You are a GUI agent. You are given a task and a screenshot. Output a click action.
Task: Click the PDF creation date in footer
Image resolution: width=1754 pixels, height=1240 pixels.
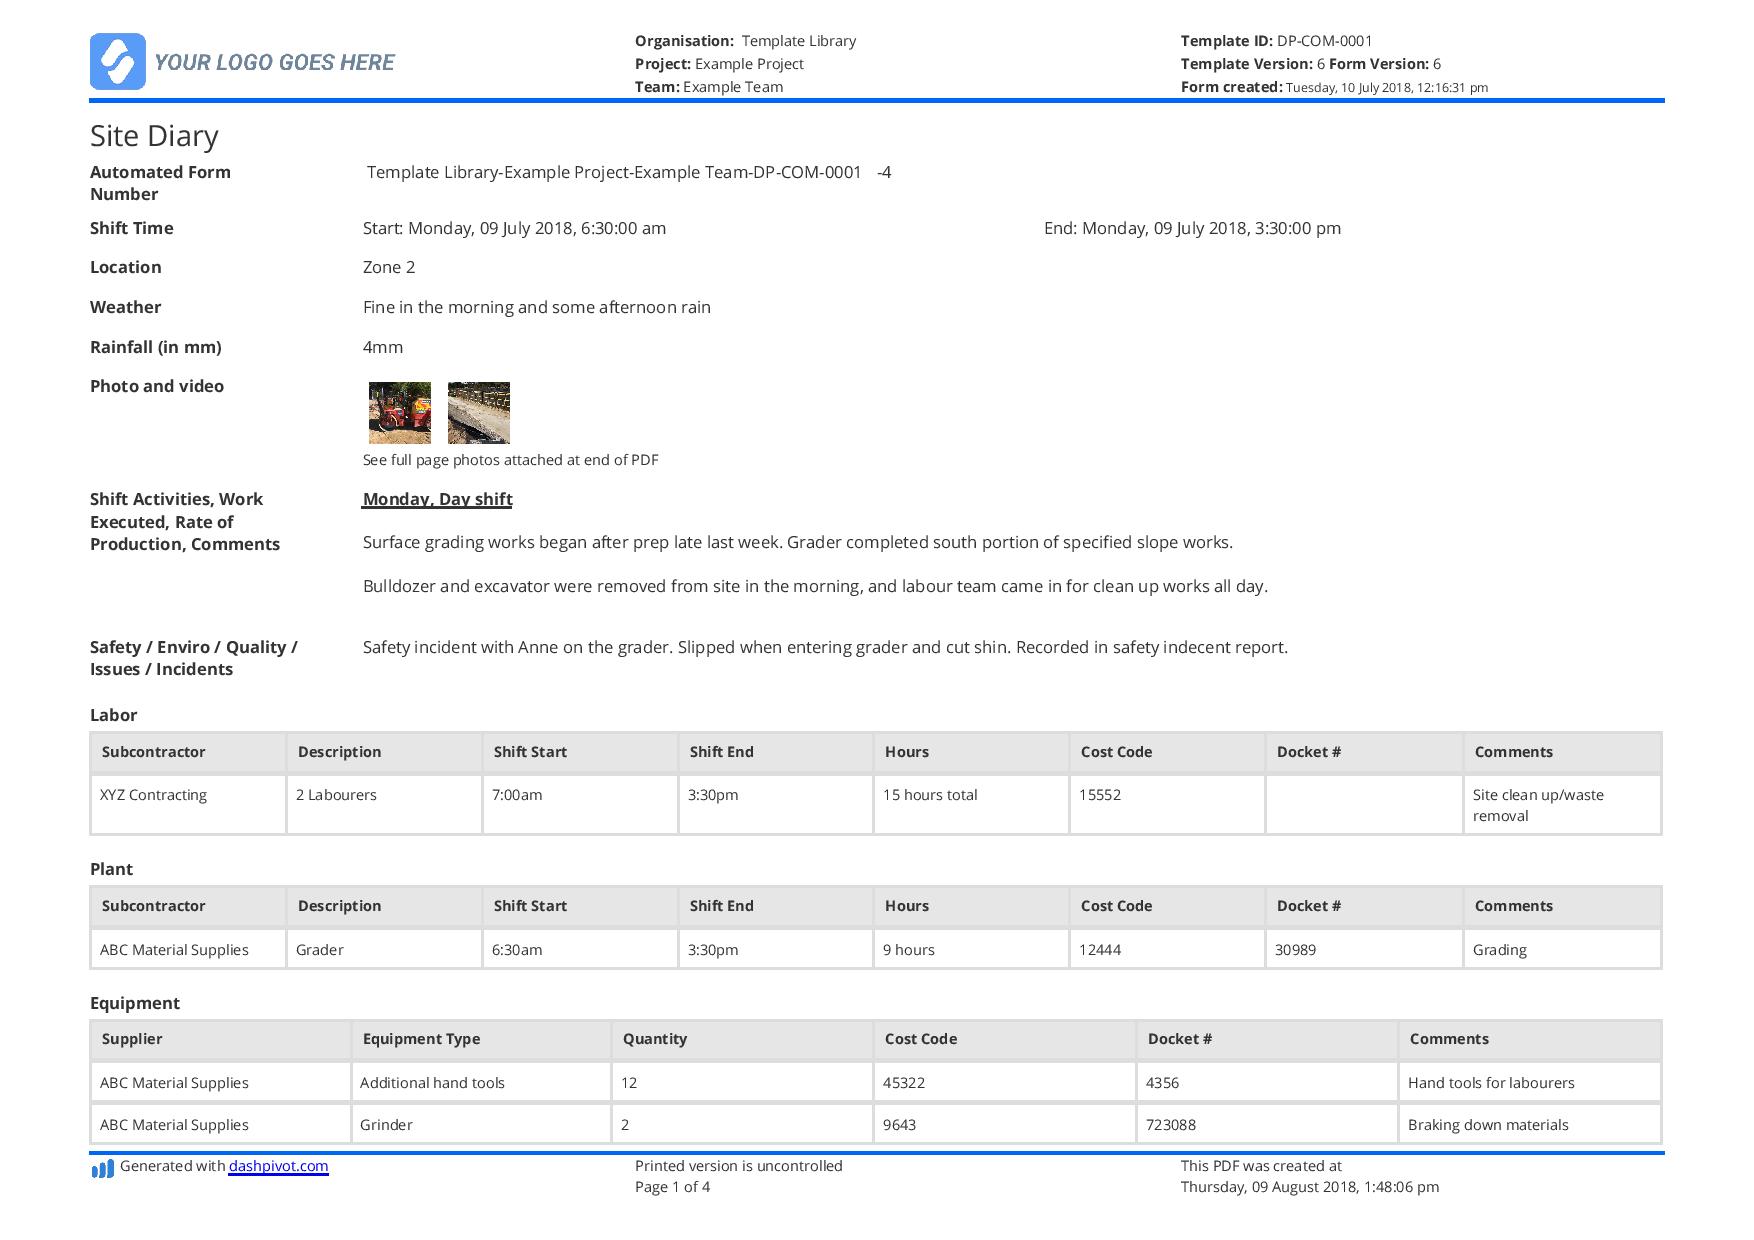(x=1310, y=1187)
